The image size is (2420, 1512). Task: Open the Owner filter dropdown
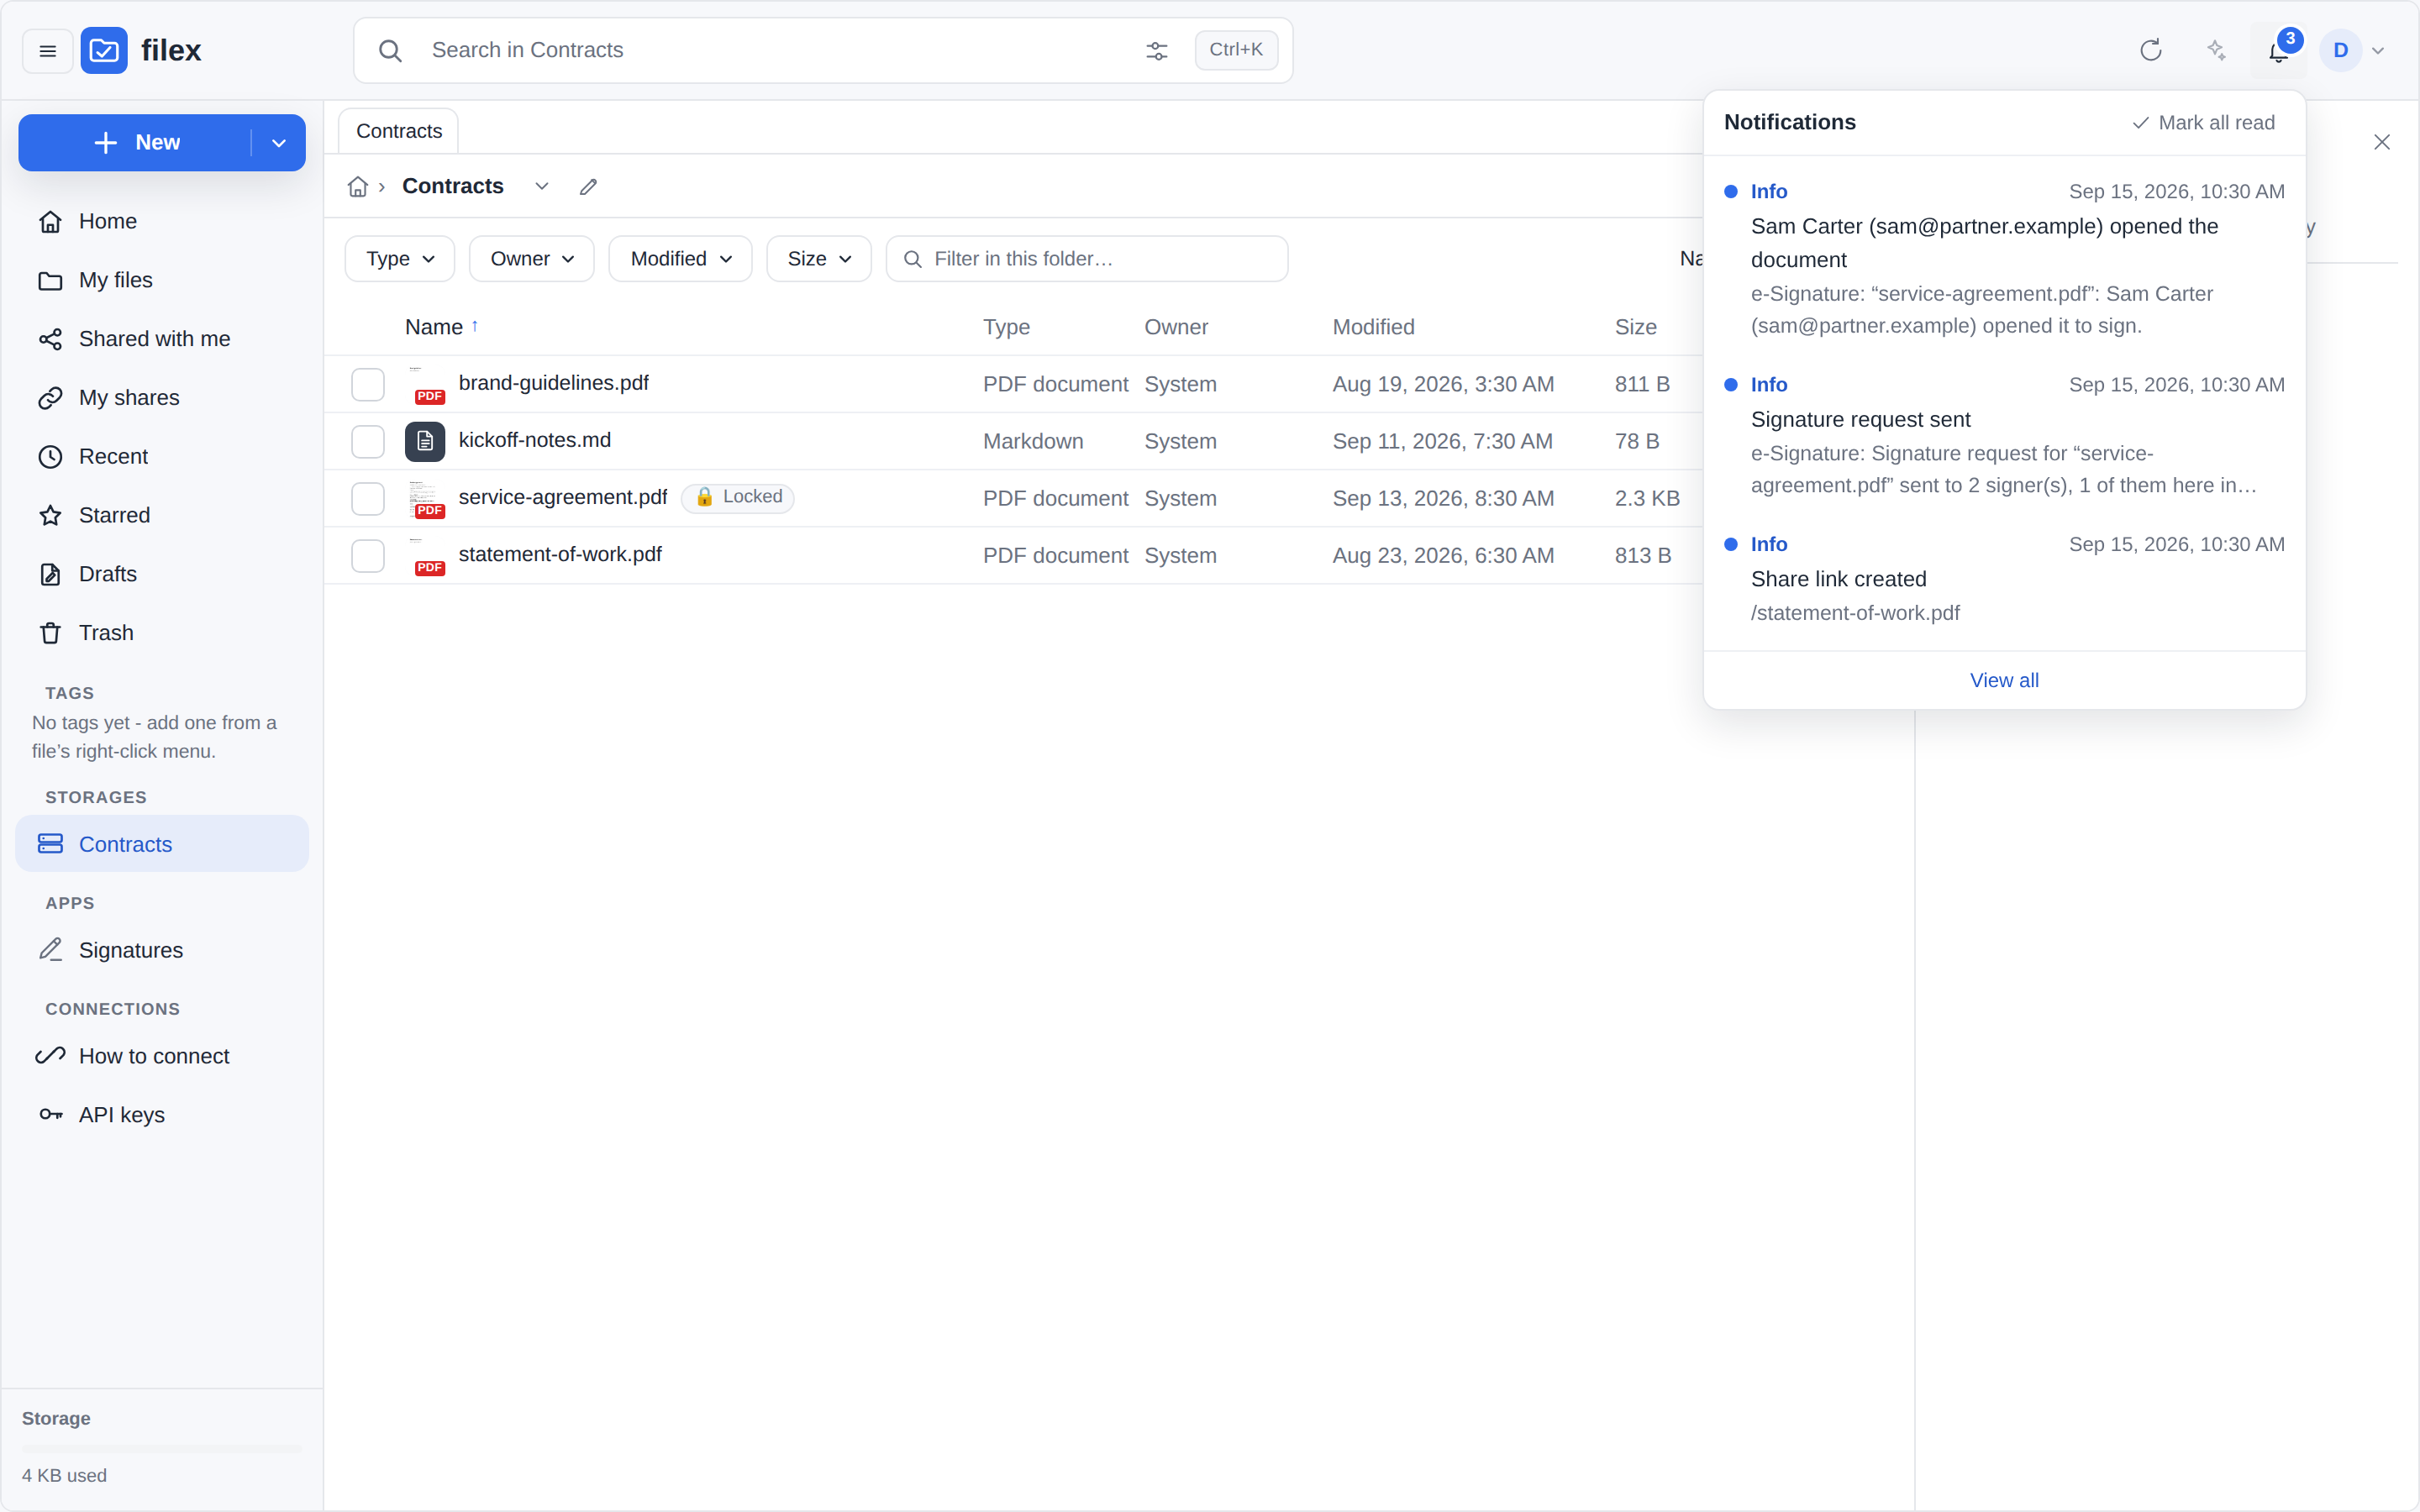(532, 259)
